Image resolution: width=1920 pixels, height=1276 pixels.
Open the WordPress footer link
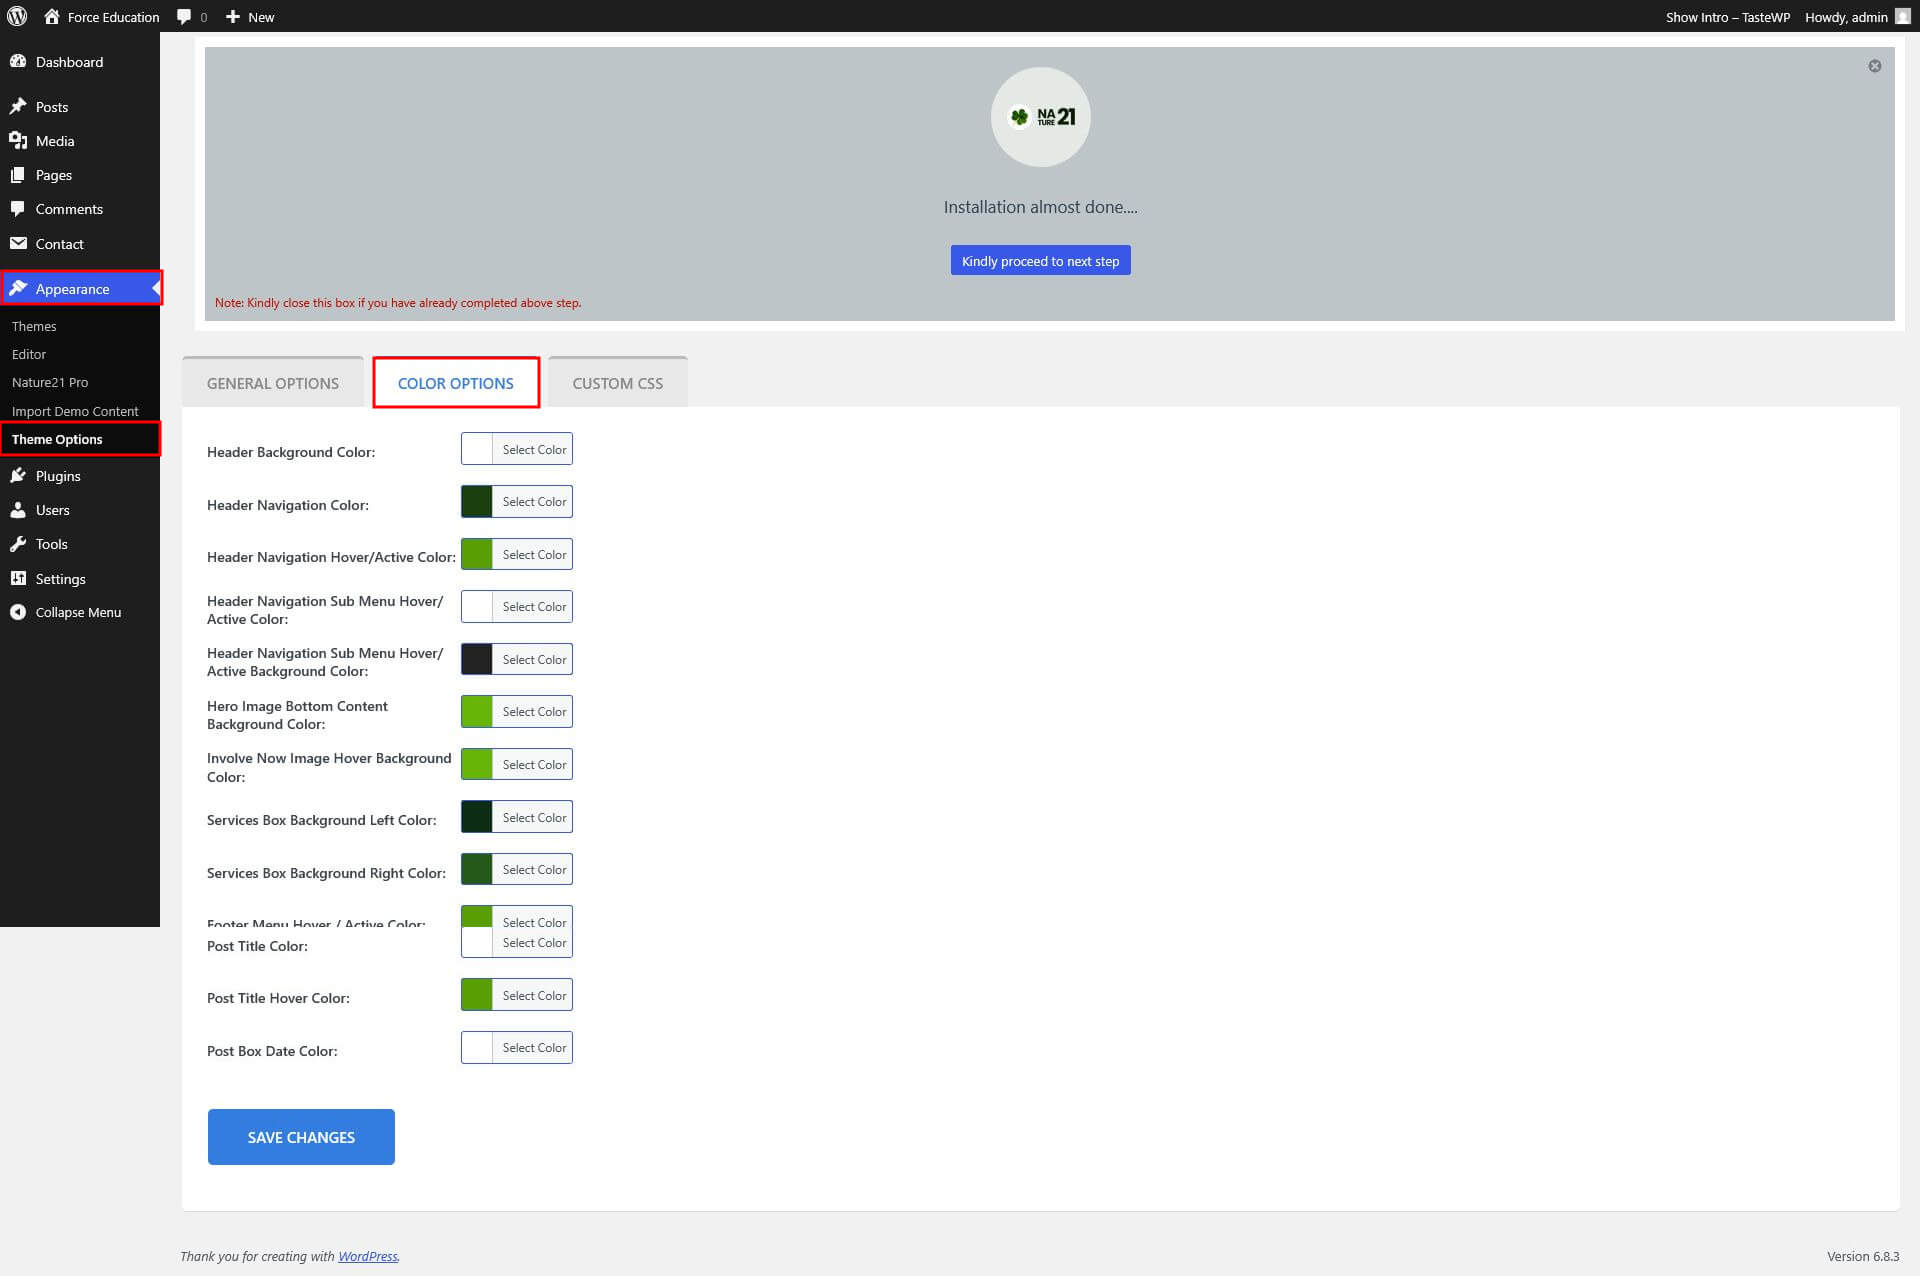tap(367, 1256)
